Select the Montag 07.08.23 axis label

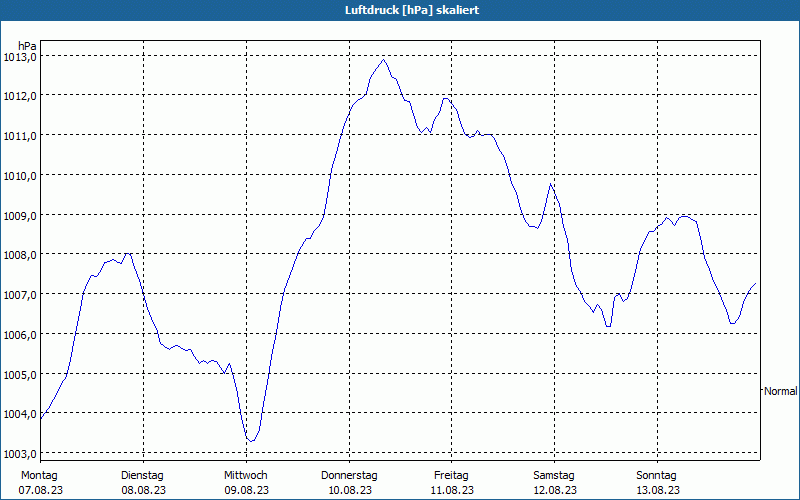pos(40,483)
